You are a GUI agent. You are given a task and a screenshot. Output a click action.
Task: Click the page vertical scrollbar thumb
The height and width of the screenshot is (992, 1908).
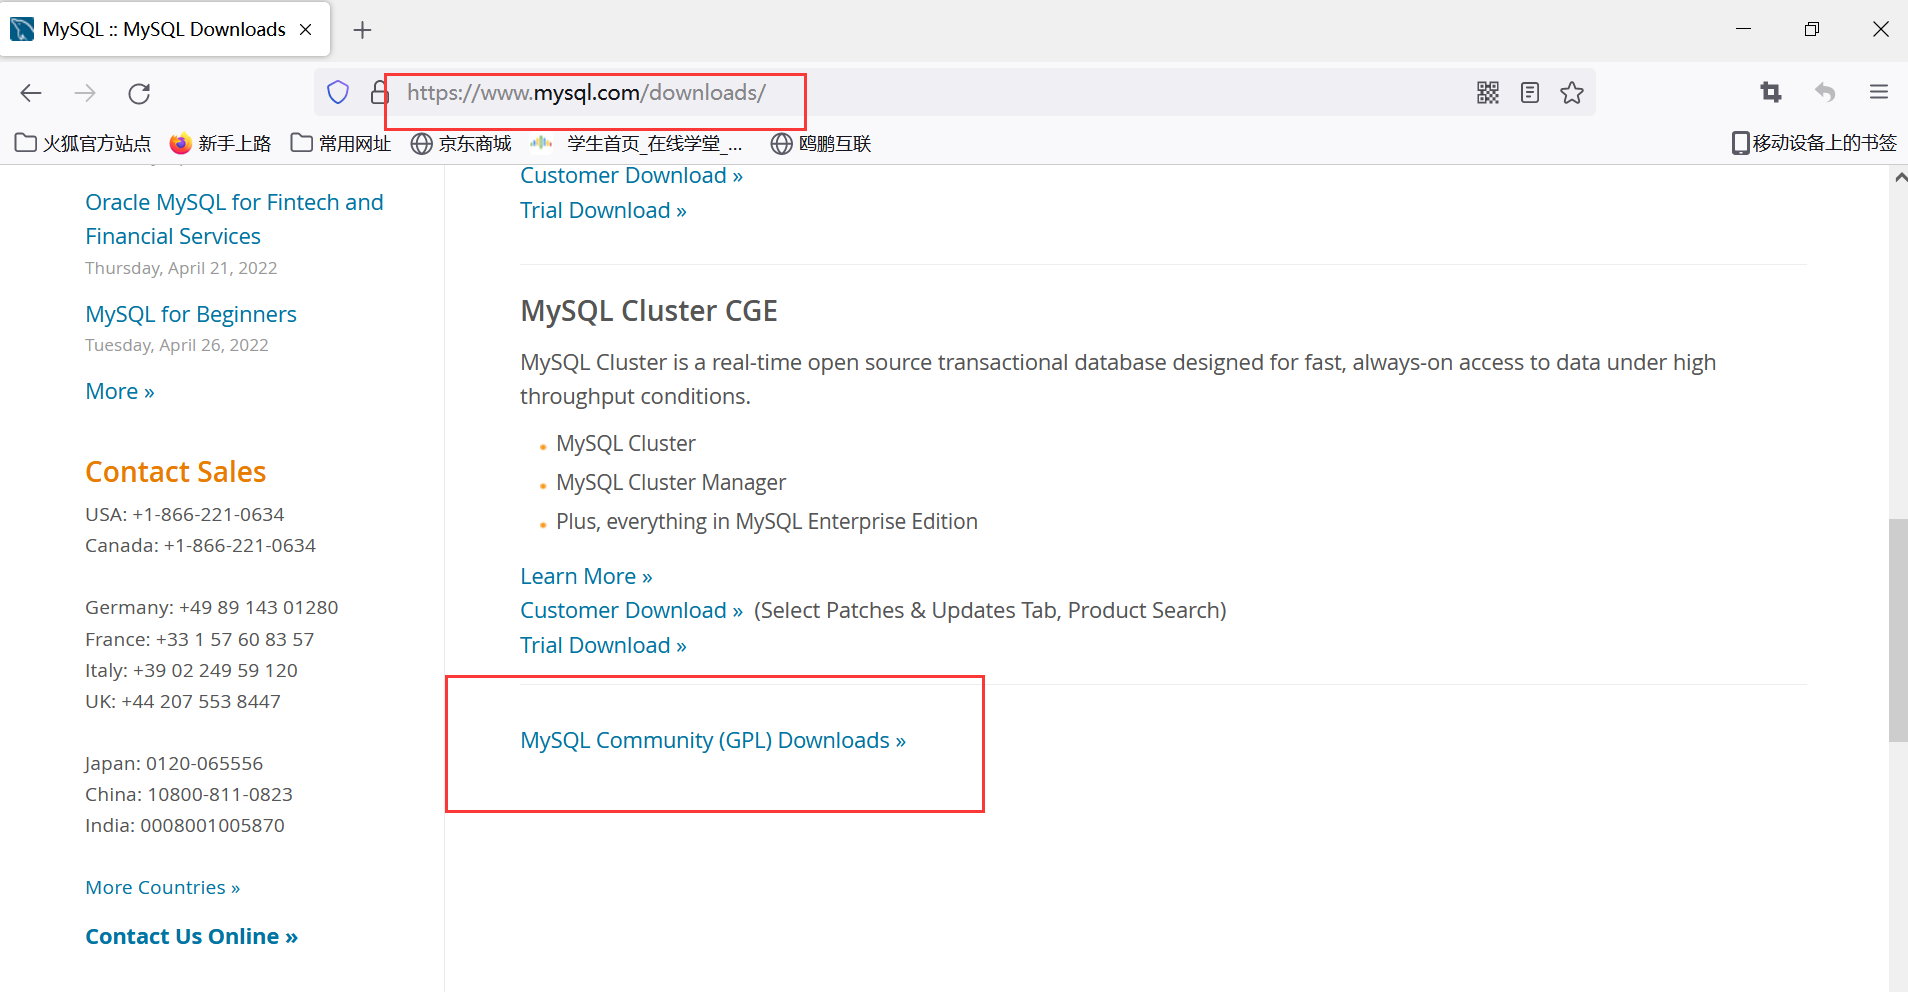1898,630
